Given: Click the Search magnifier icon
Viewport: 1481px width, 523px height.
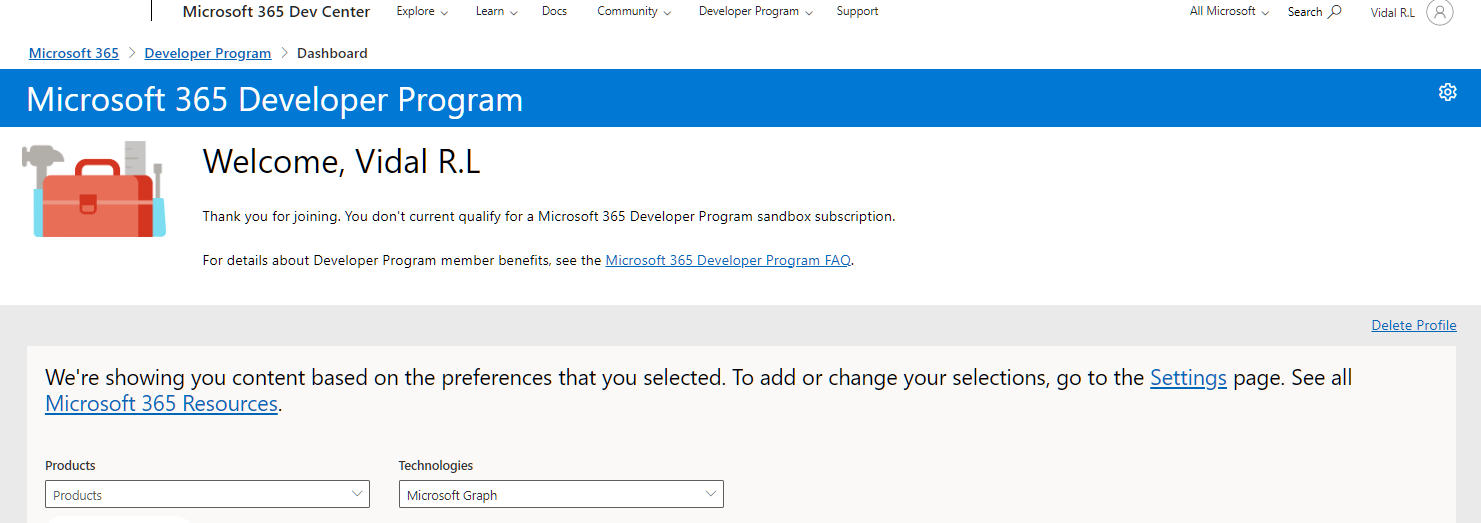Looking at the screenshot, I should tap(1334, 12).
